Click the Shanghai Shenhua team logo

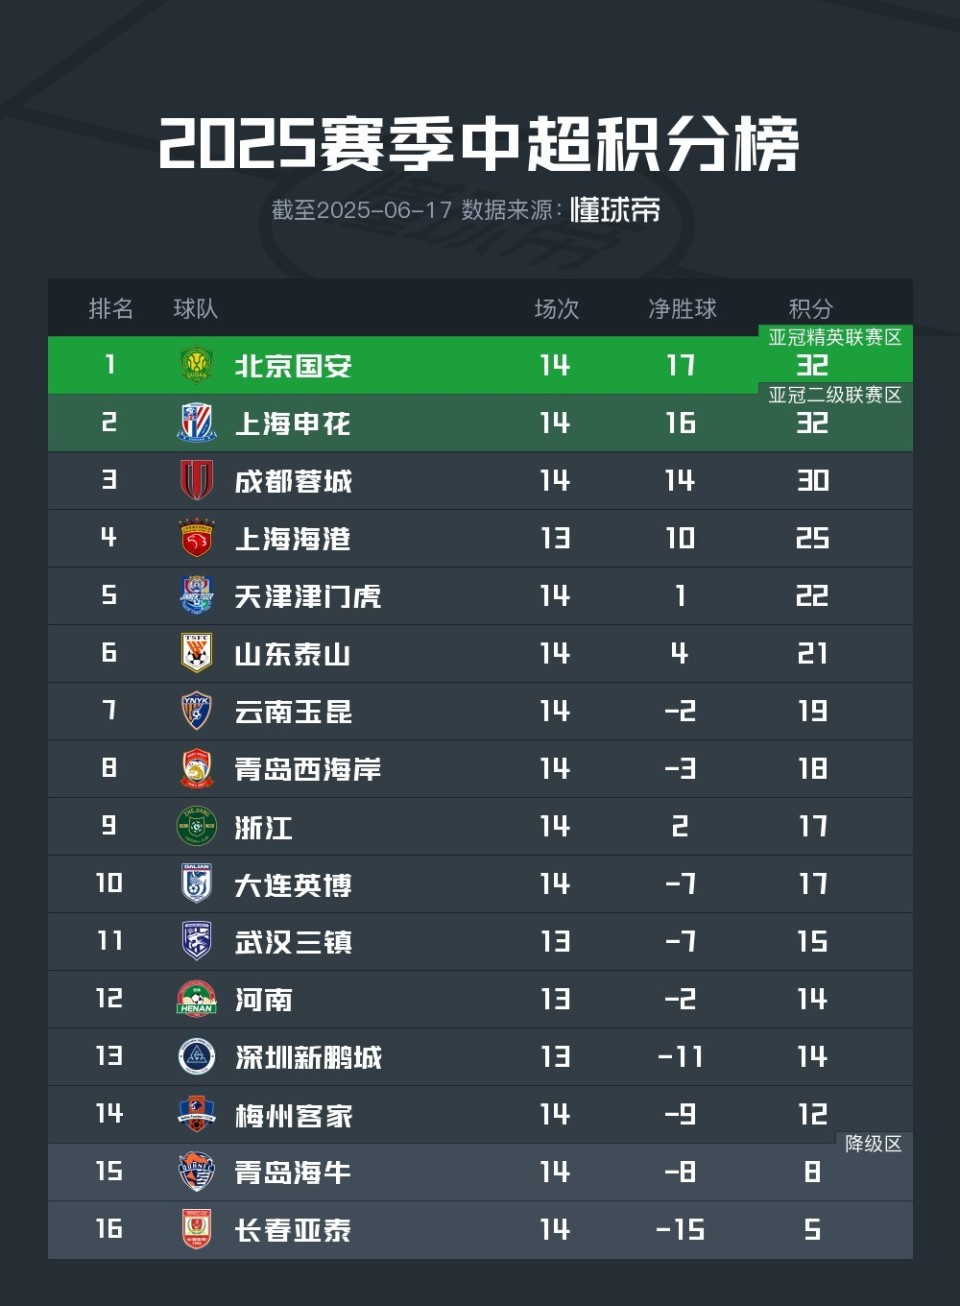196,423
